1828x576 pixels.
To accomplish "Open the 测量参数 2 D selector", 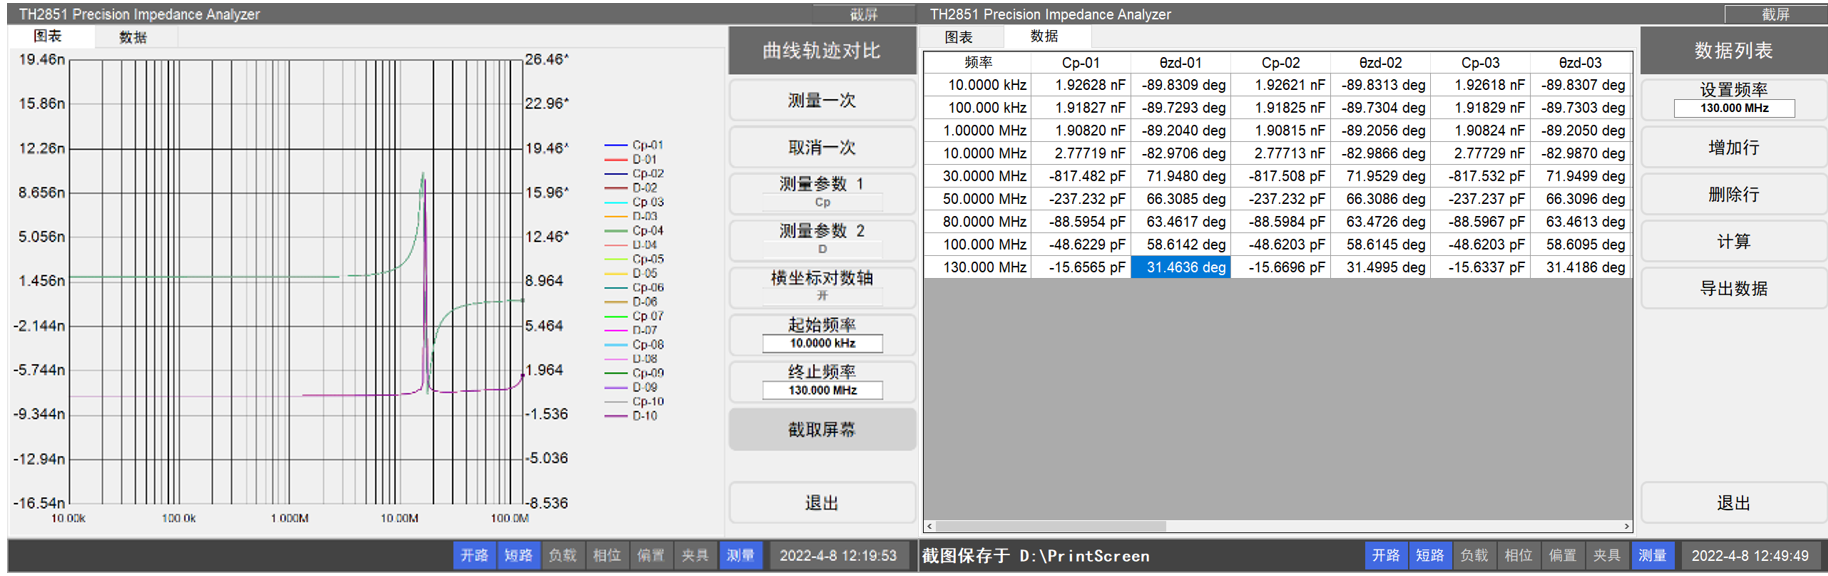I will point(821,239).
